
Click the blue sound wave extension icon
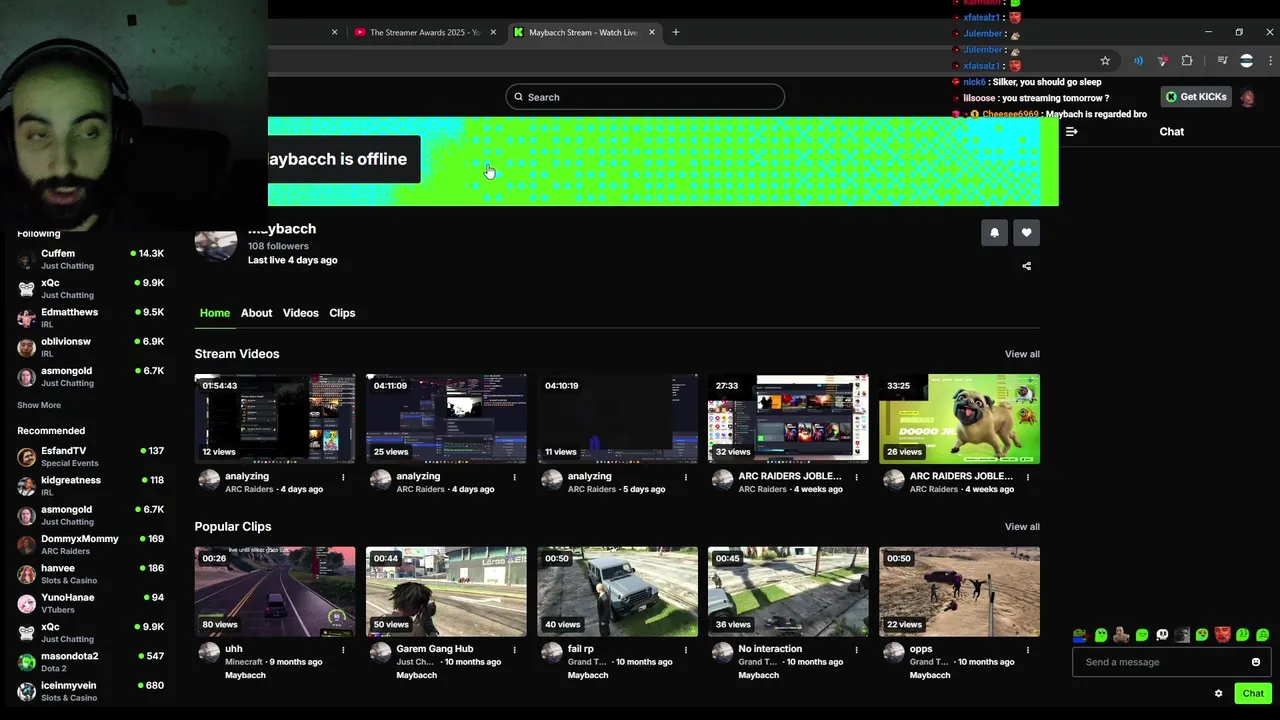point(1138,61)
